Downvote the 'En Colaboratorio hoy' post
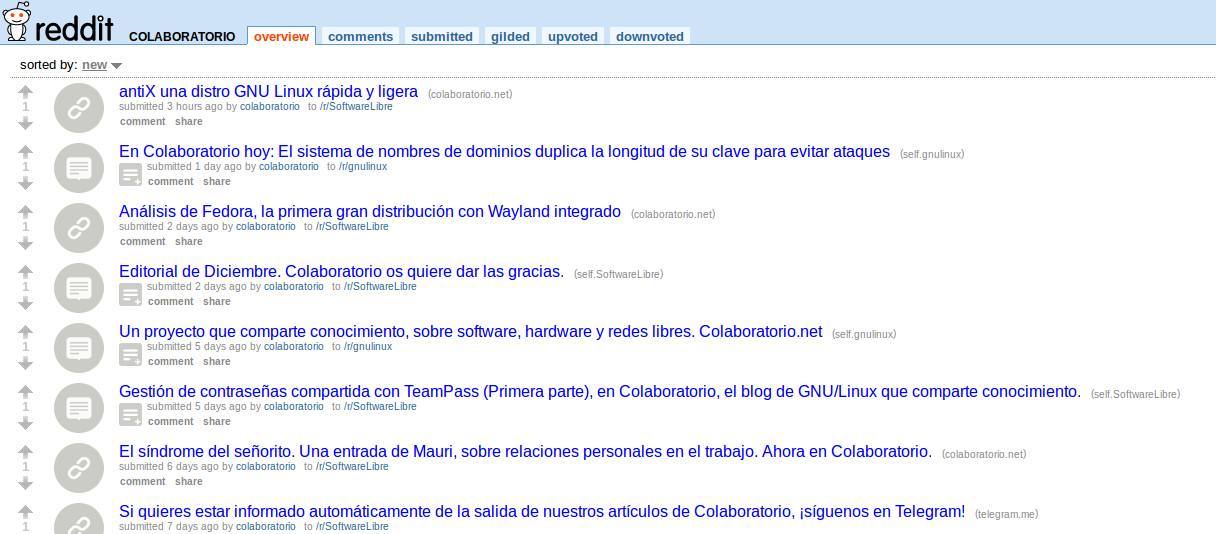 click(26, 183)
